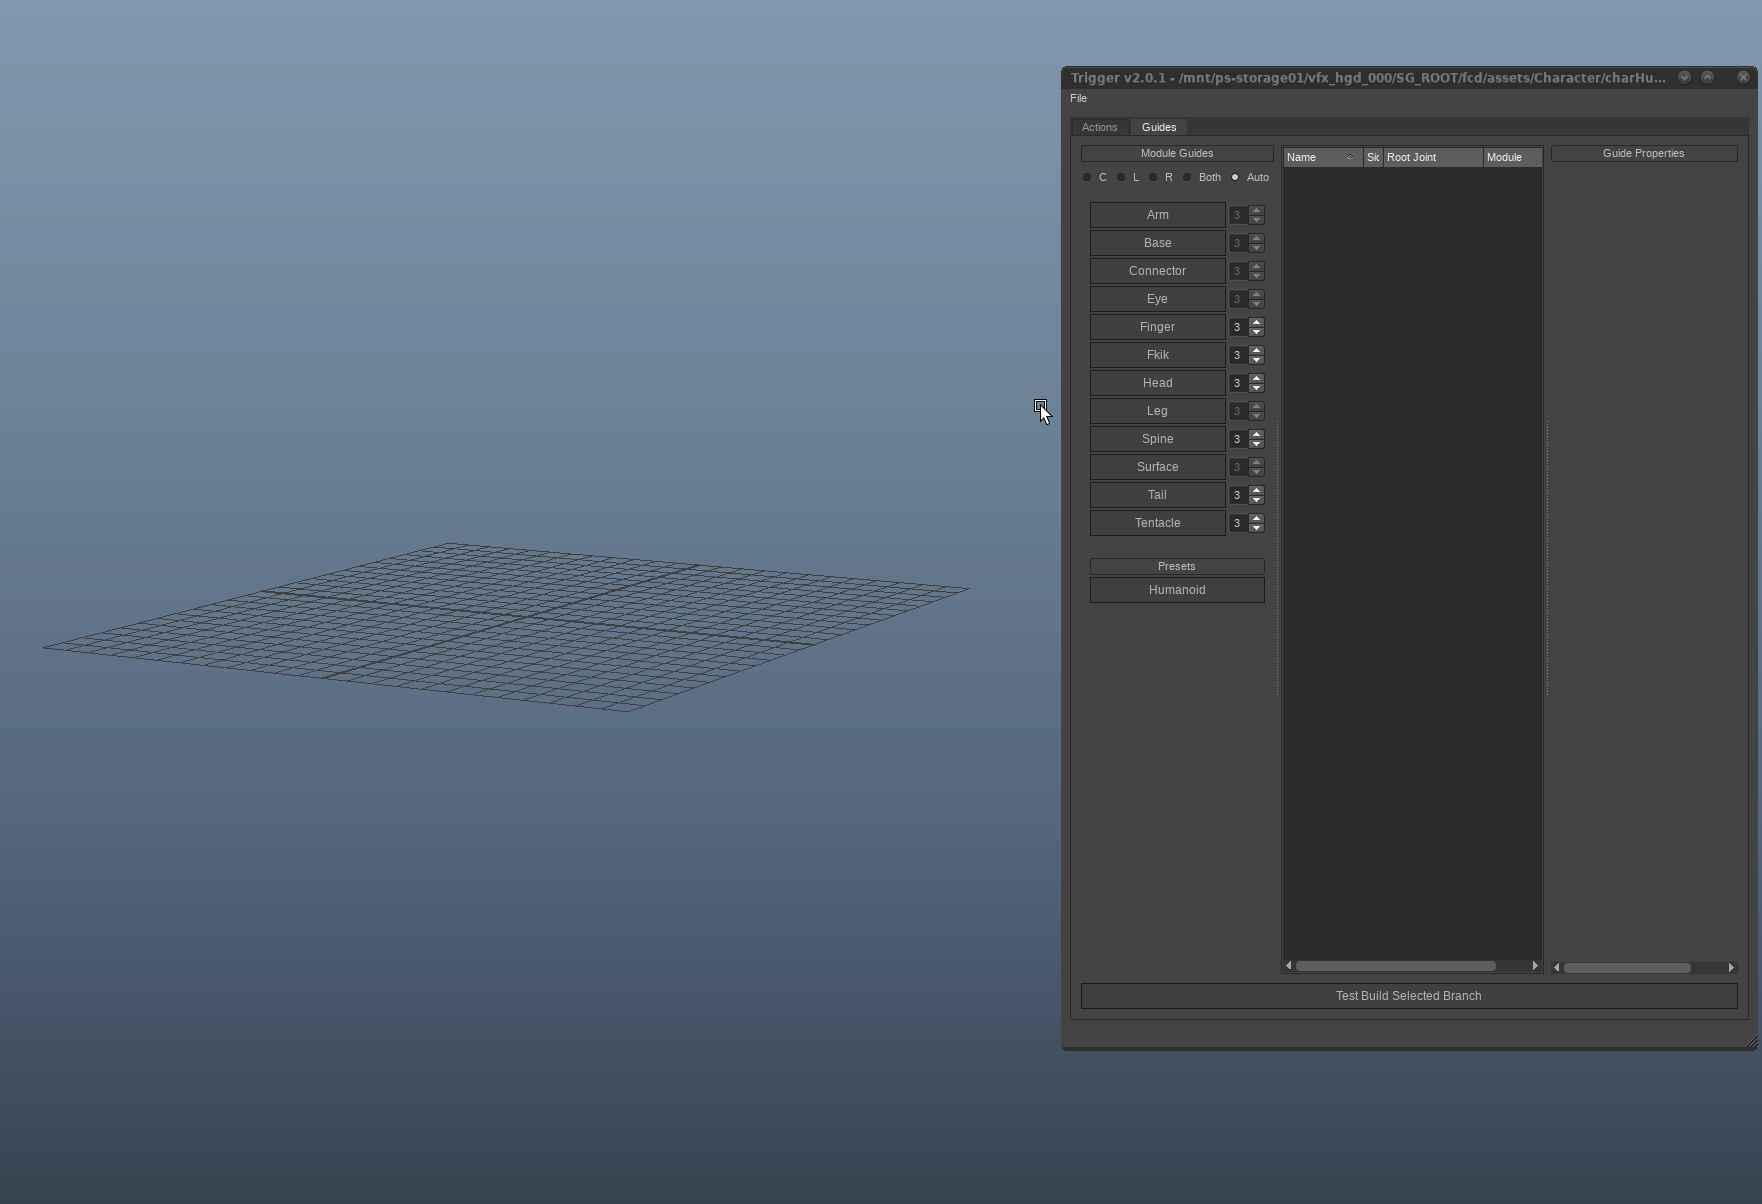The height and width of the screenshot is (1204, 1762).
Task: Click Test Build Selected Branch button
Action: (1409, 996)
